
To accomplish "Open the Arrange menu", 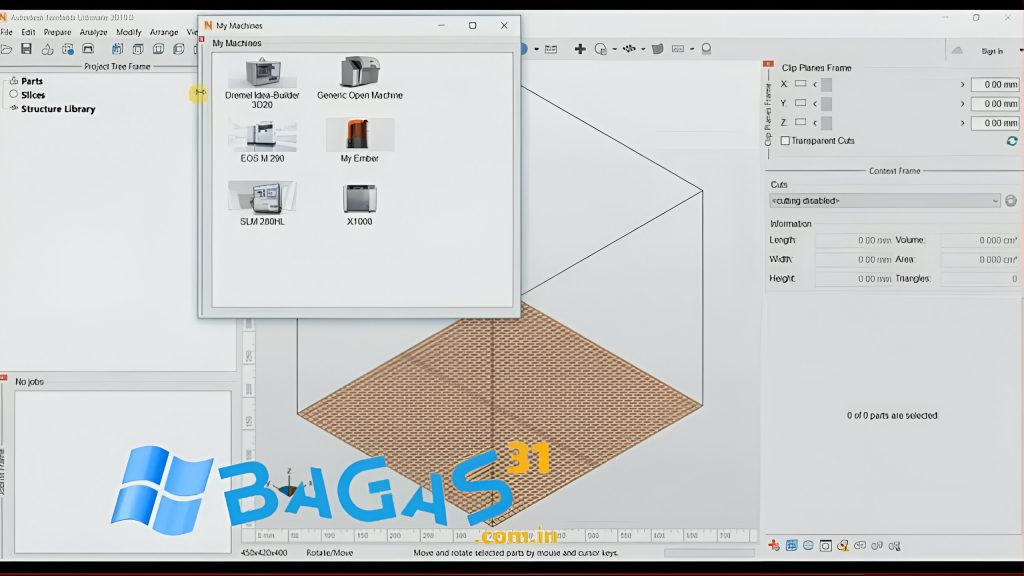I will (x=164, y=32).
